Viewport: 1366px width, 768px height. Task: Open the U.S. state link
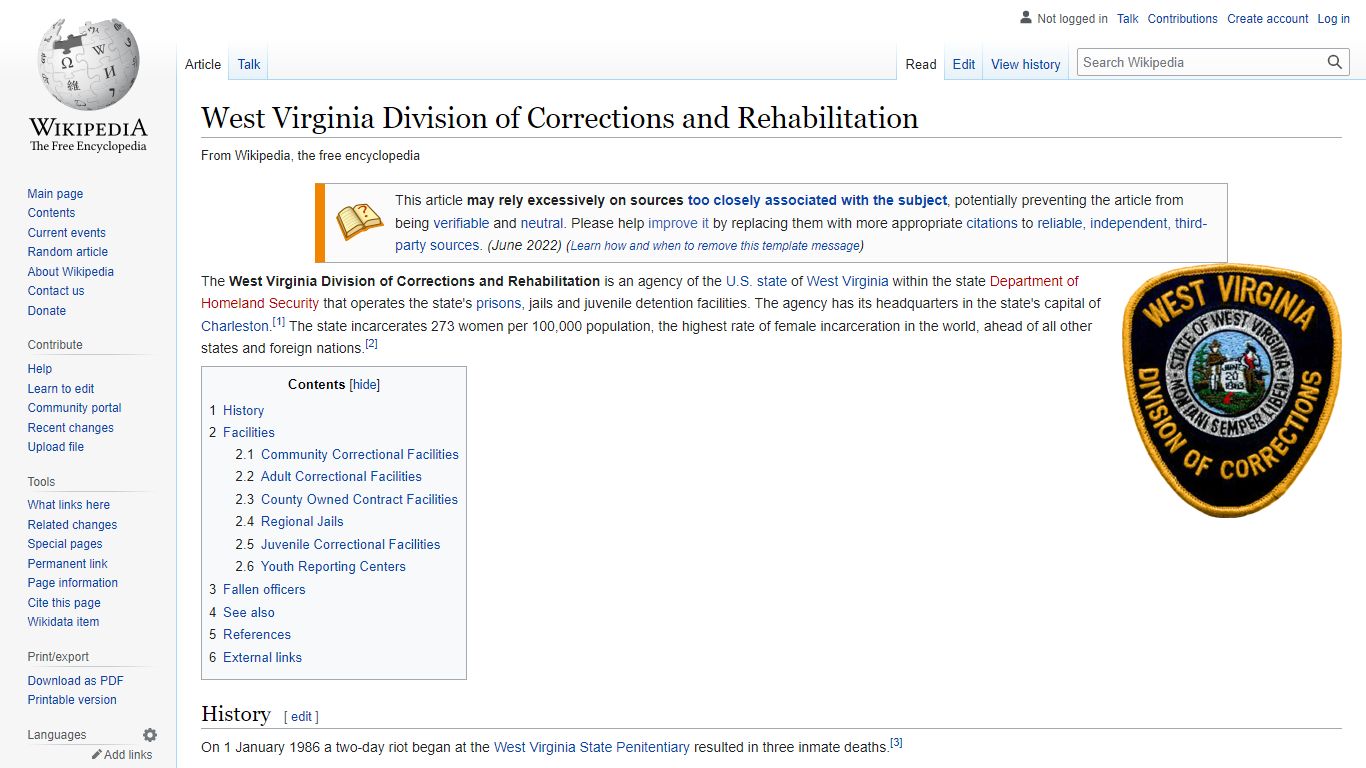[756, 281]
